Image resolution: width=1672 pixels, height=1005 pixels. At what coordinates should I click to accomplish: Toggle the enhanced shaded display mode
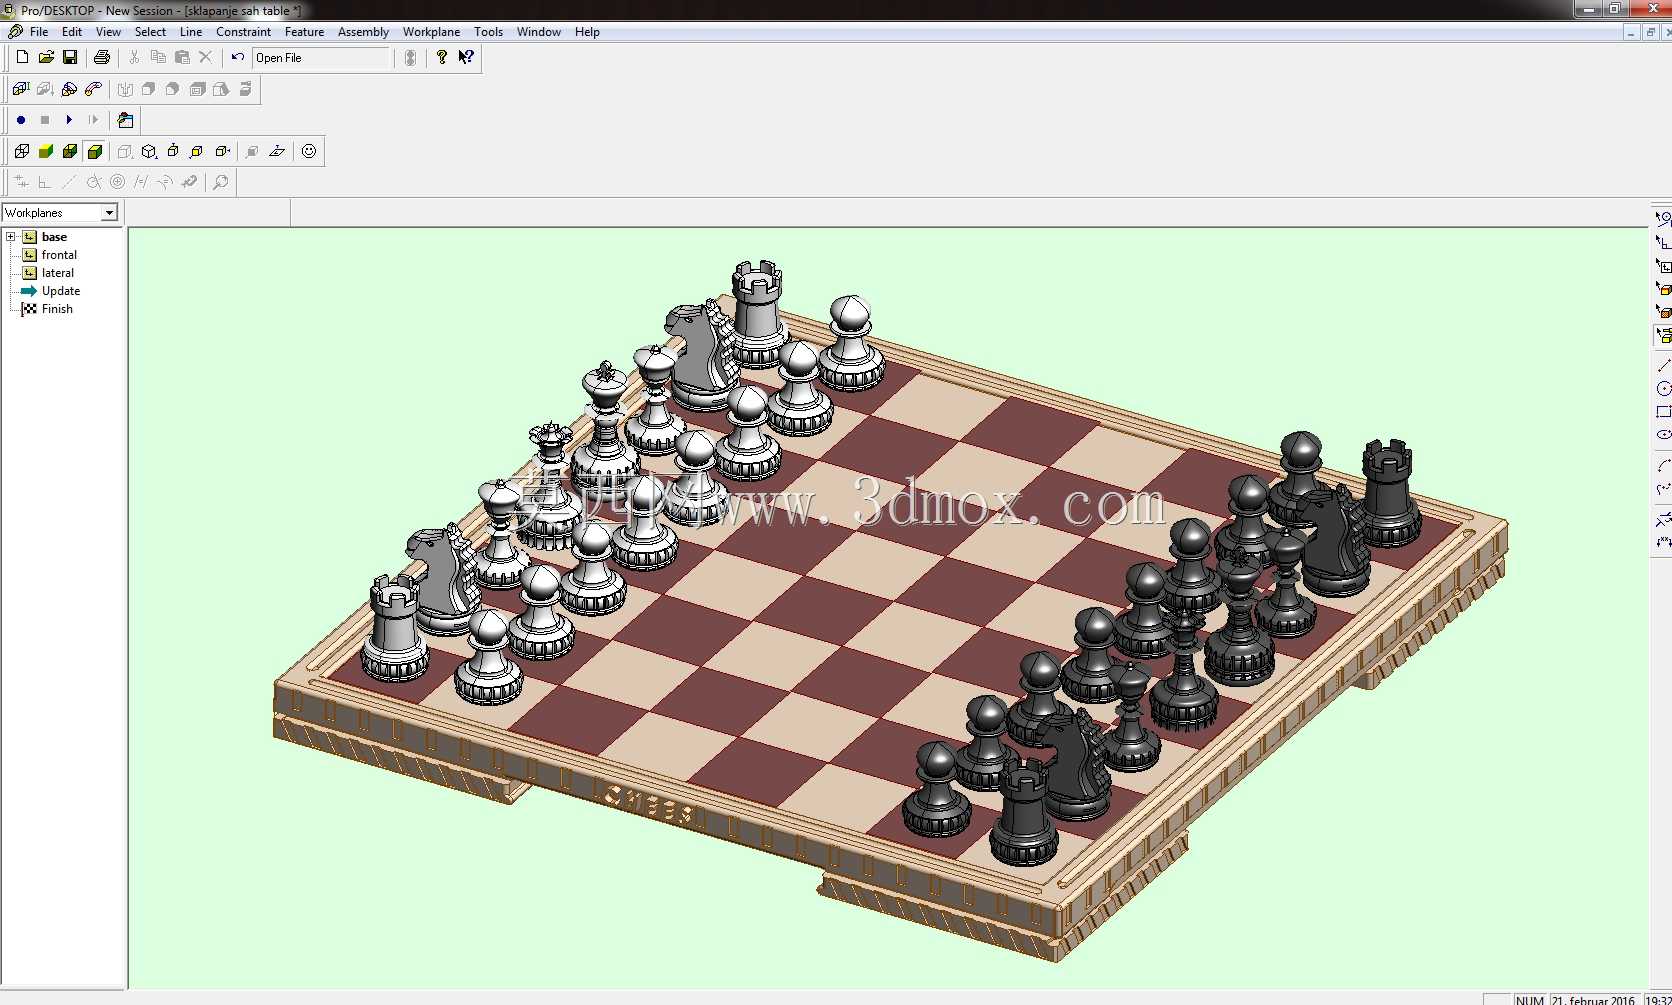tap(94, 151)
